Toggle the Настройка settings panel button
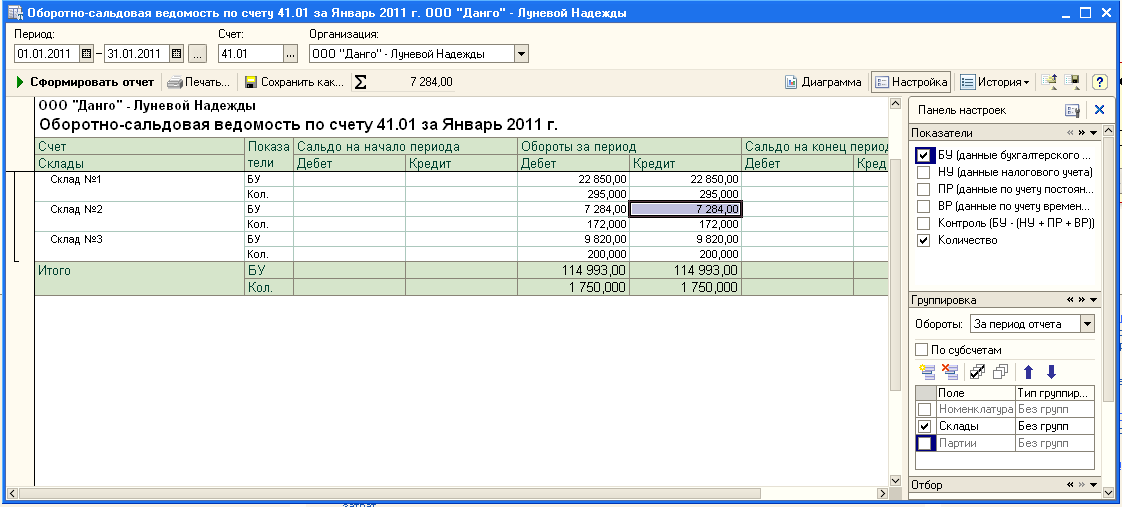The height and width of the screenshot is (507, 1122). pyautogui.click(x=910, y=82)
